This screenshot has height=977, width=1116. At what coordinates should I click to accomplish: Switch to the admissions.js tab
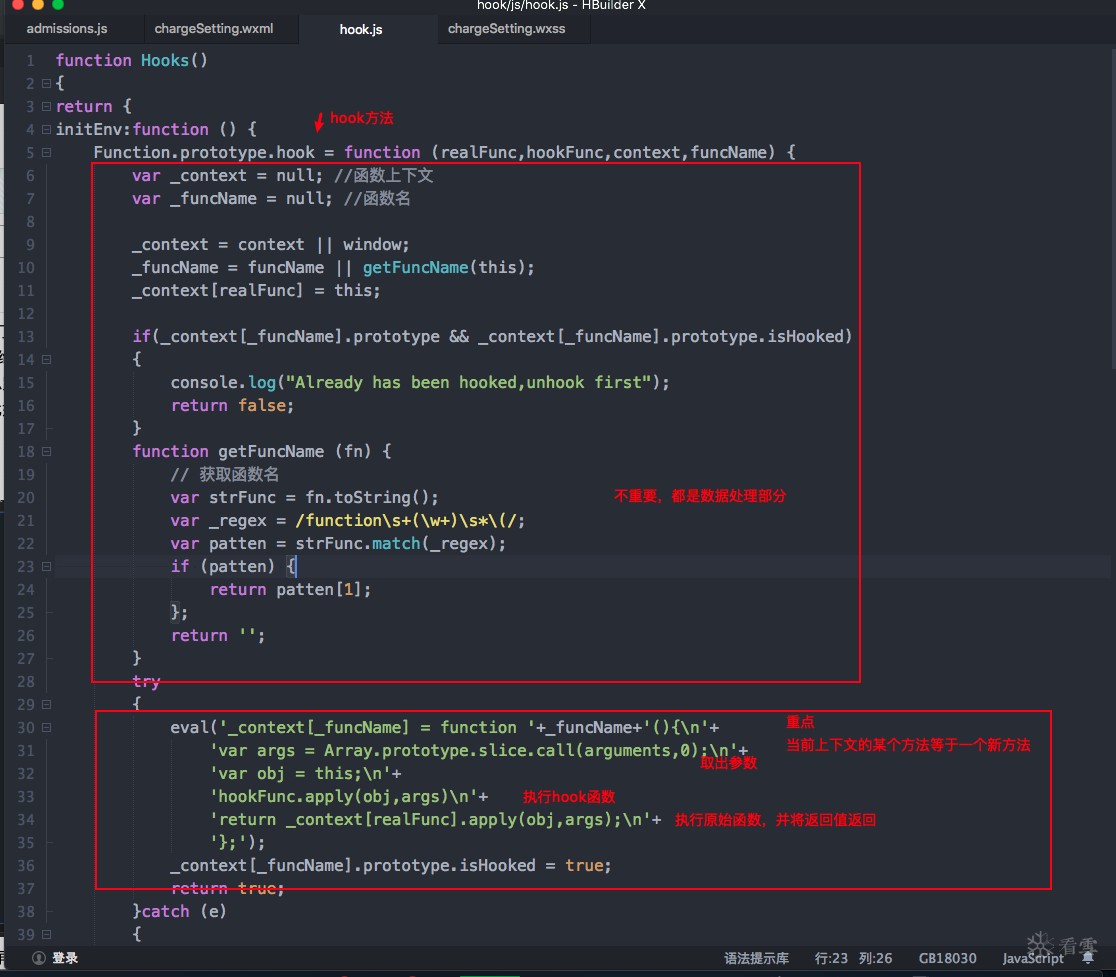point(67,28)
